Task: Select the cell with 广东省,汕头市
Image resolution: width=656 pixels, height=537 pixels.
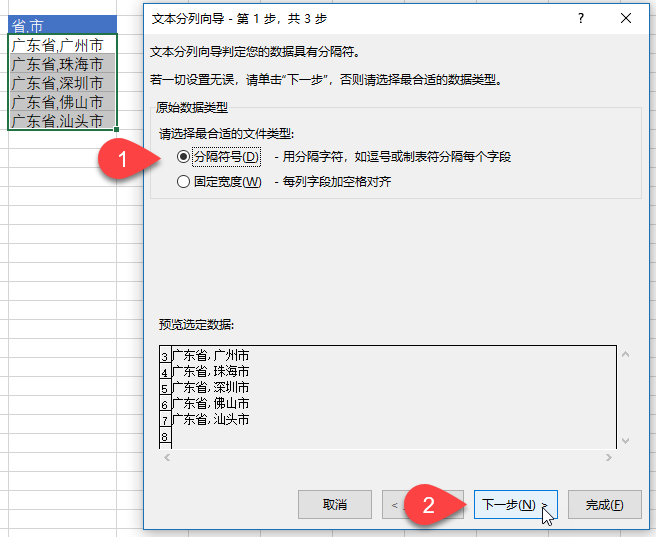Action: [62, 121]
